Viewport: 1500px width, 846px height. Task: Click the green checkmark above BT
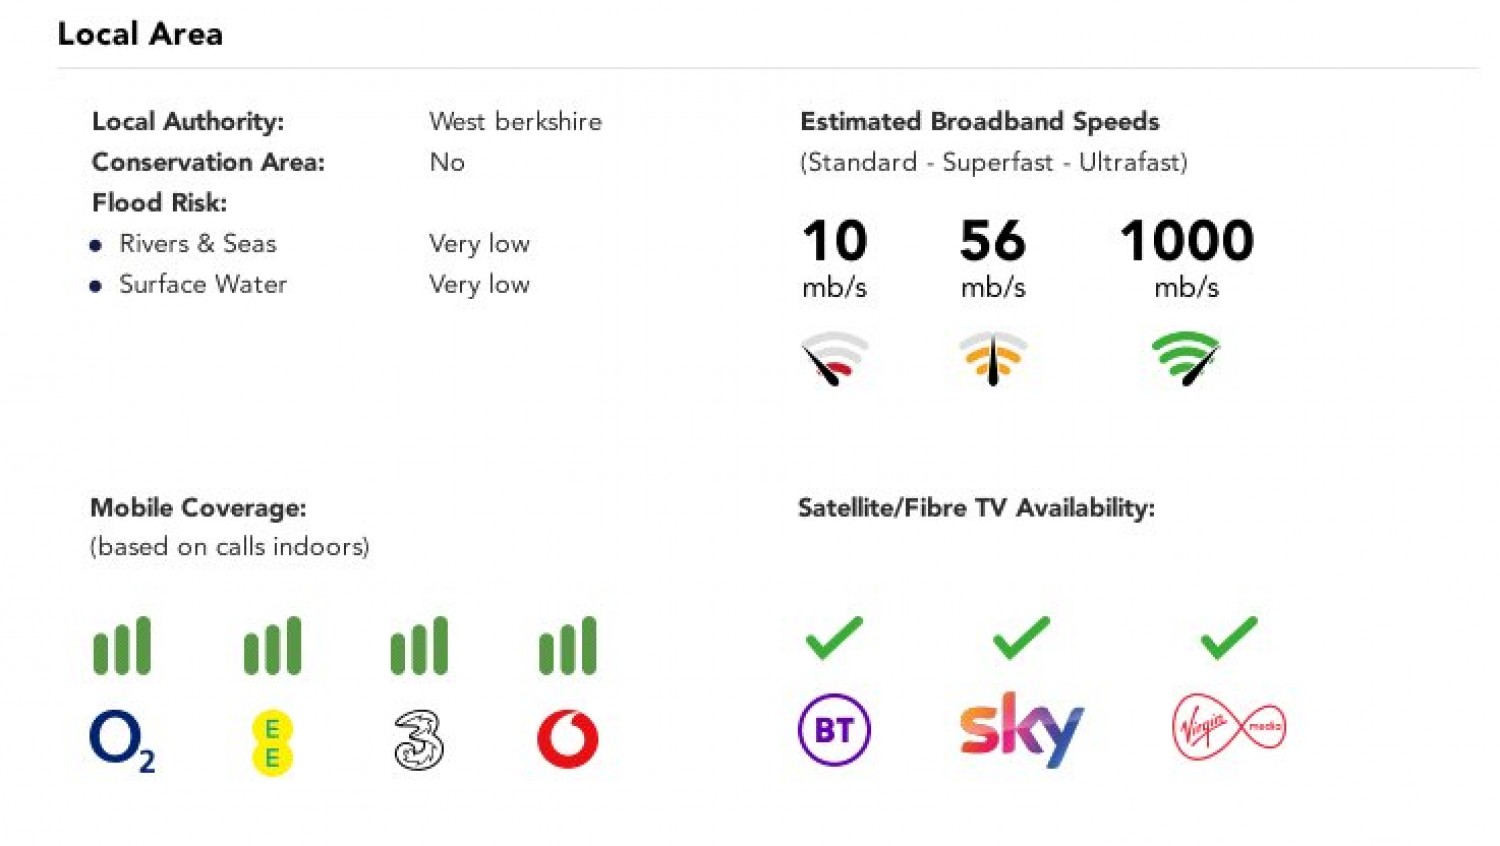point(834,638)
